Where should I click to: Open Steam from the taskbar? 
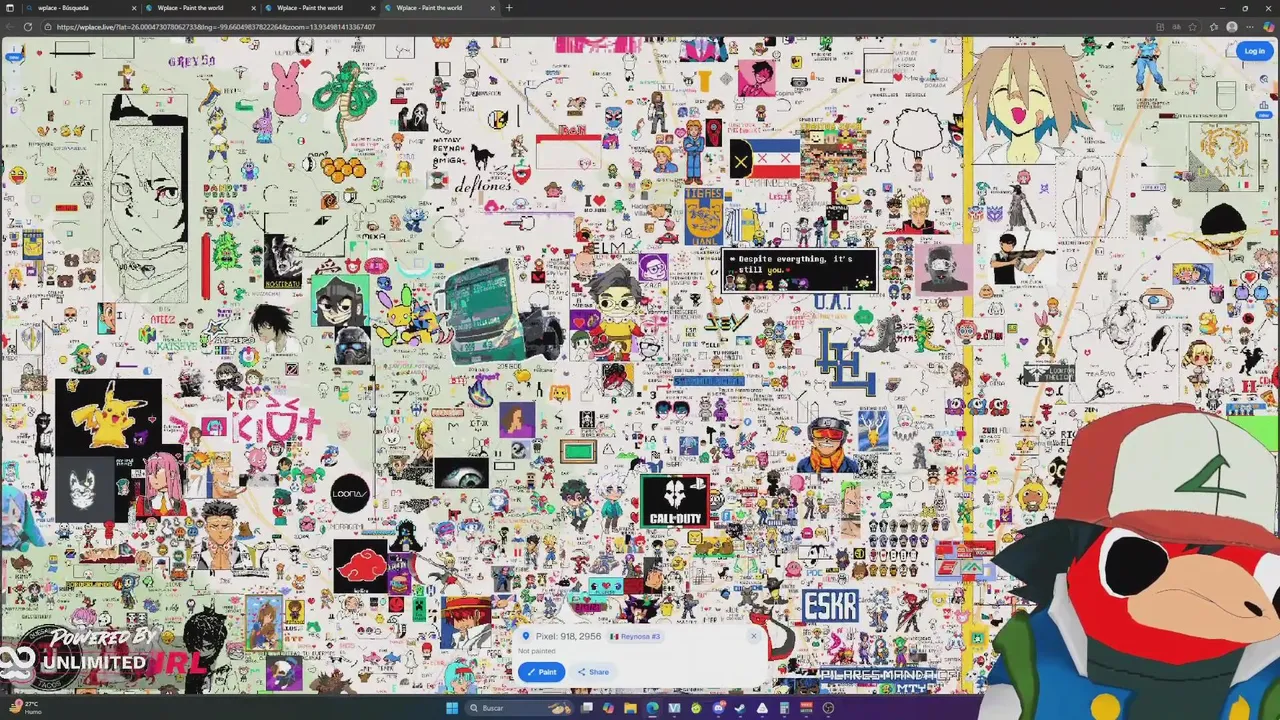(740, 708)
